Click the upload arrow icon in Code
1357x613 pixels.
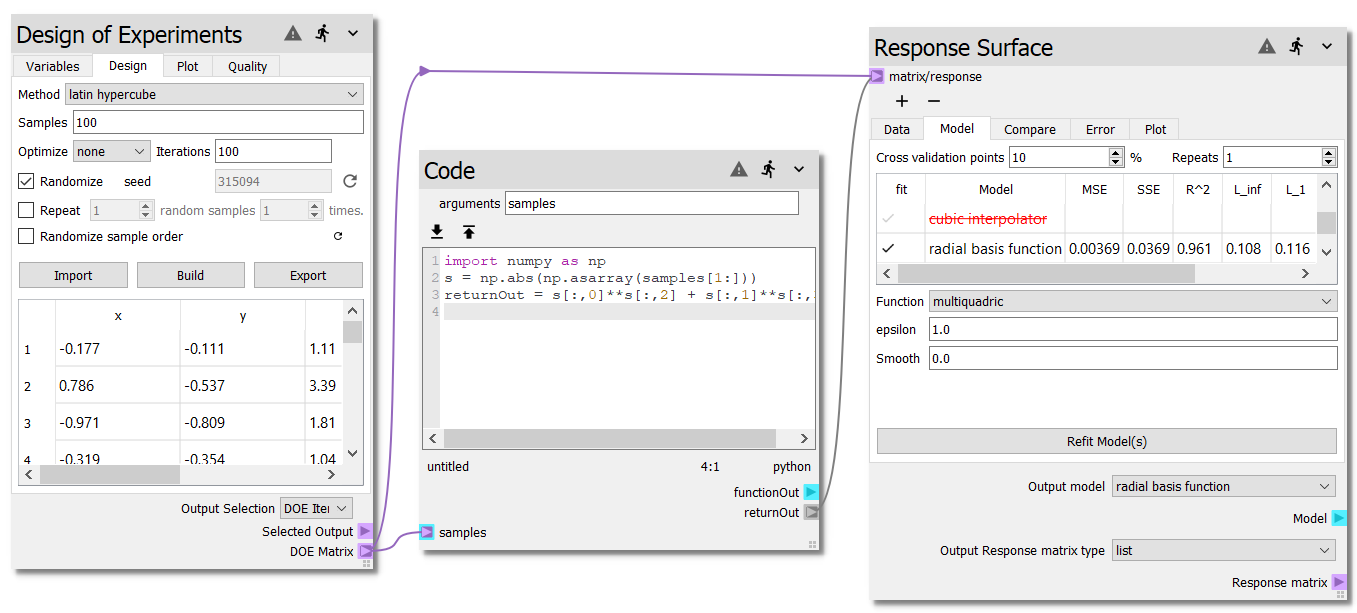point(468,231)
